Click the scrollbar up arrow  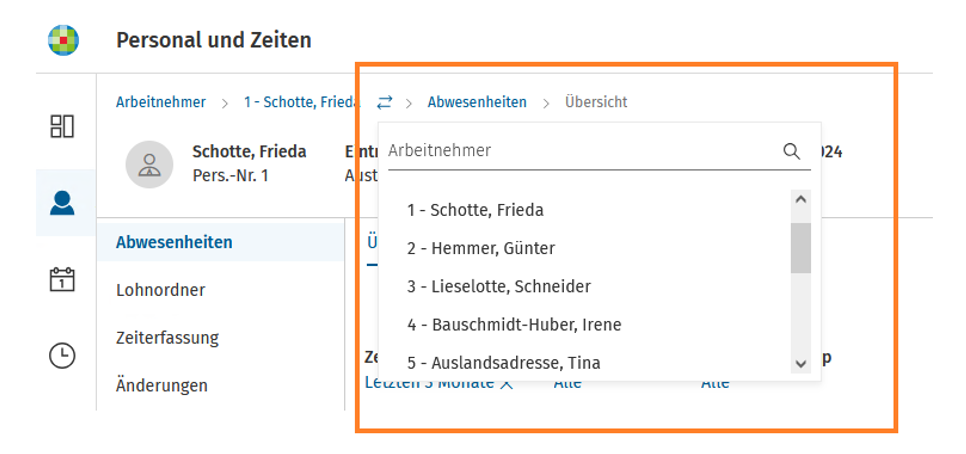click(801, 199)
